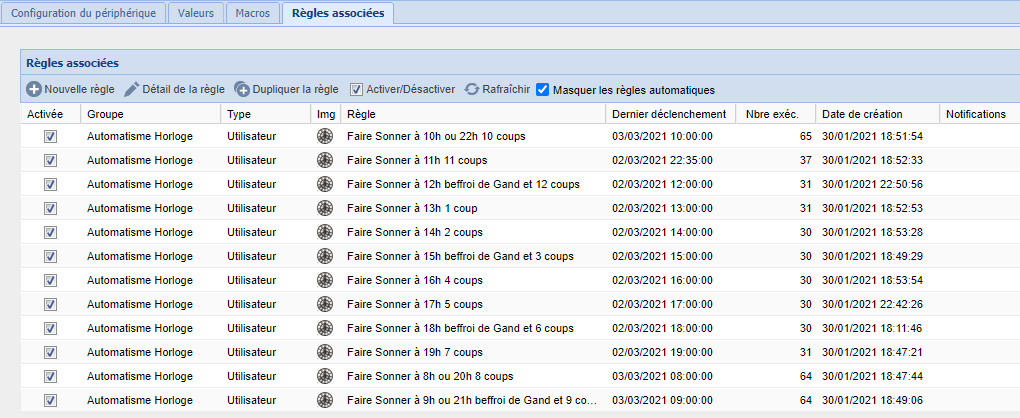
Task: Click the Détail de la règle pencil icon
Action: tap(133, 89)
